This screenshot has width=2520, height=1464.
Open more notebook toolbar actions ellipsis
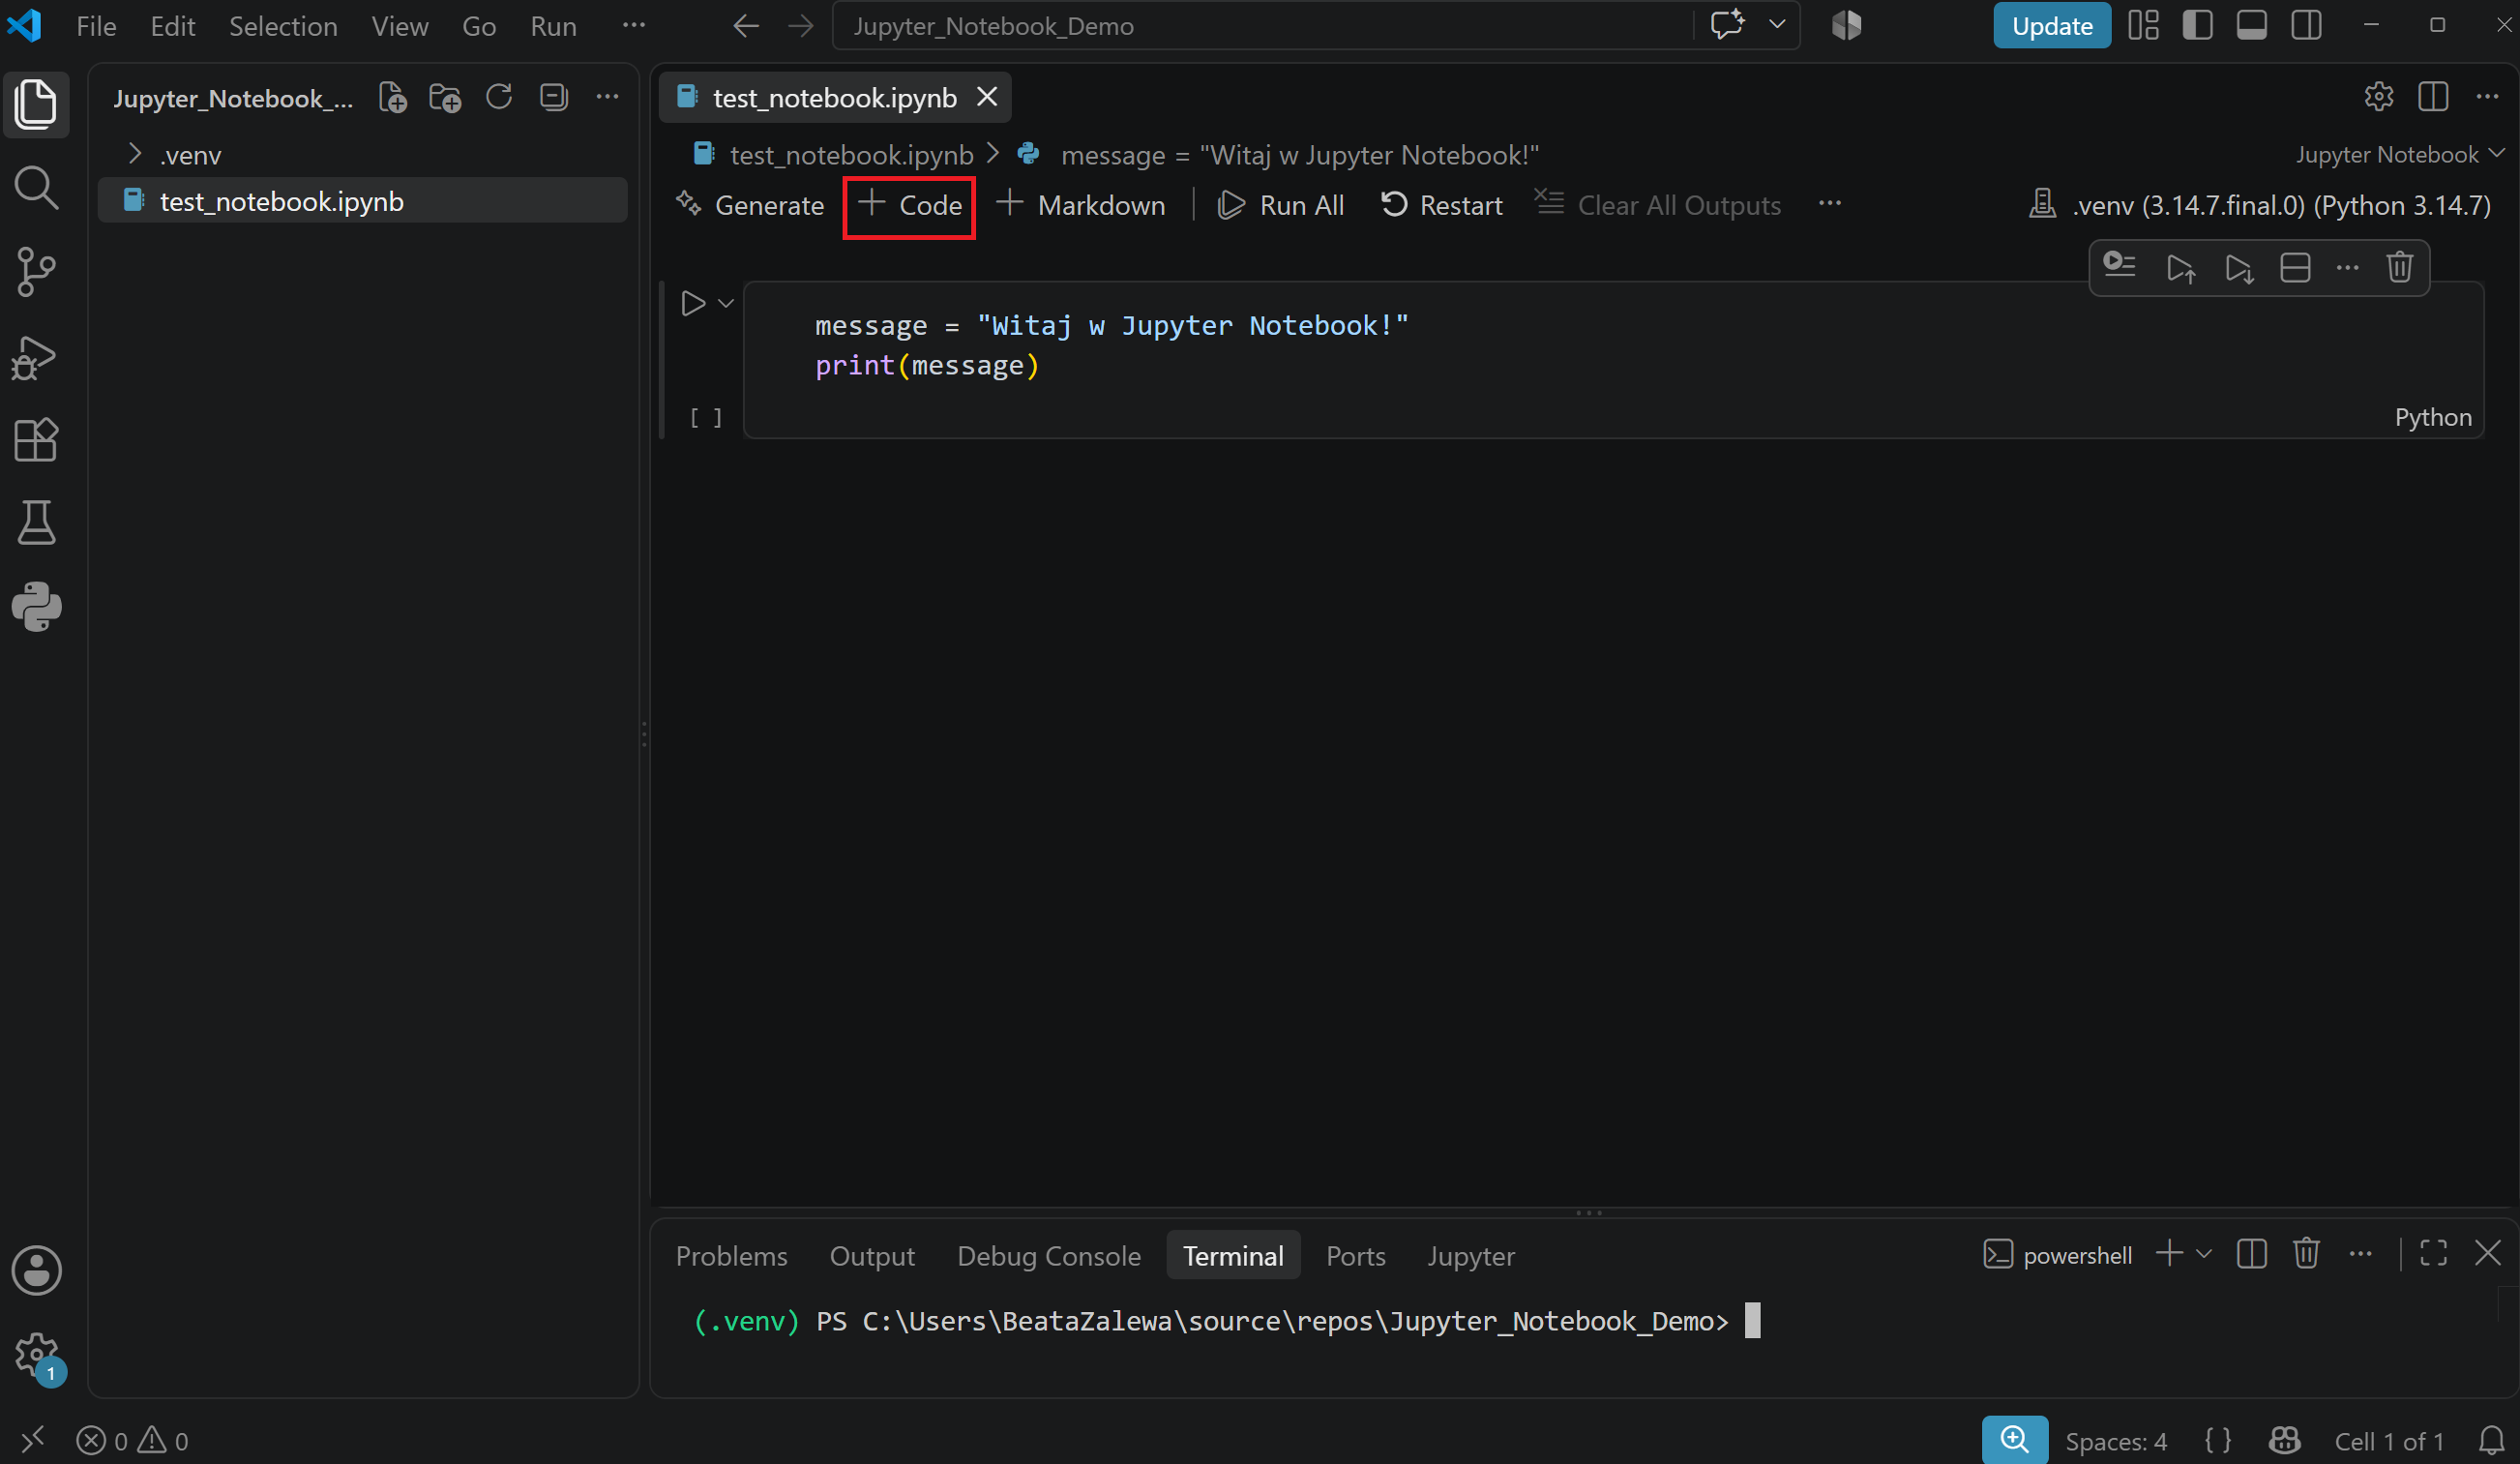coord(1829,204)
